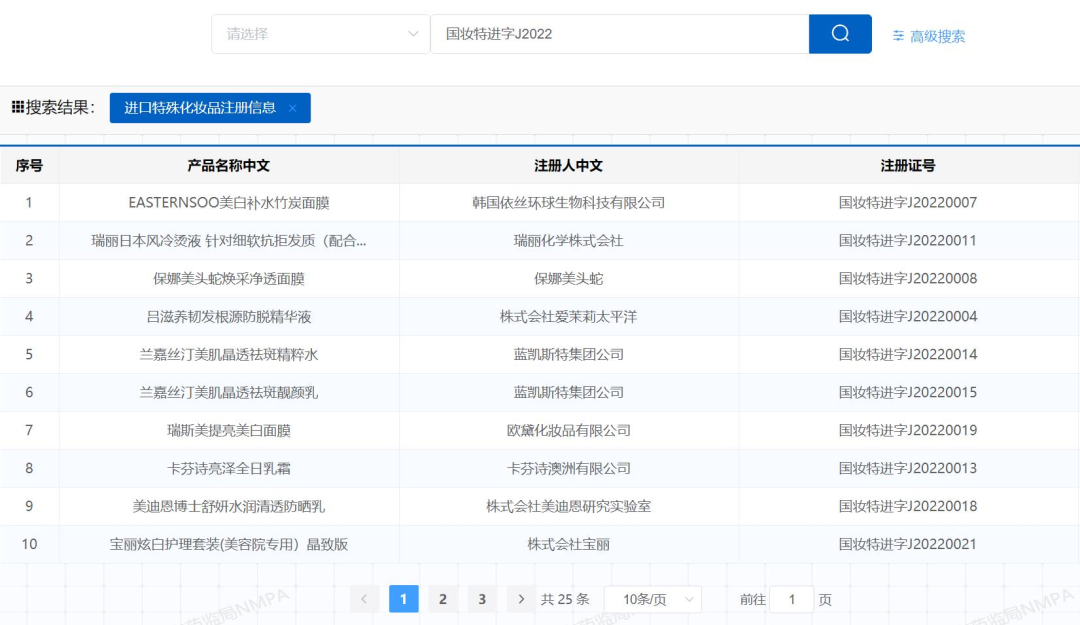Click registrant 保娜美头蛇

(x=568, y=278)
